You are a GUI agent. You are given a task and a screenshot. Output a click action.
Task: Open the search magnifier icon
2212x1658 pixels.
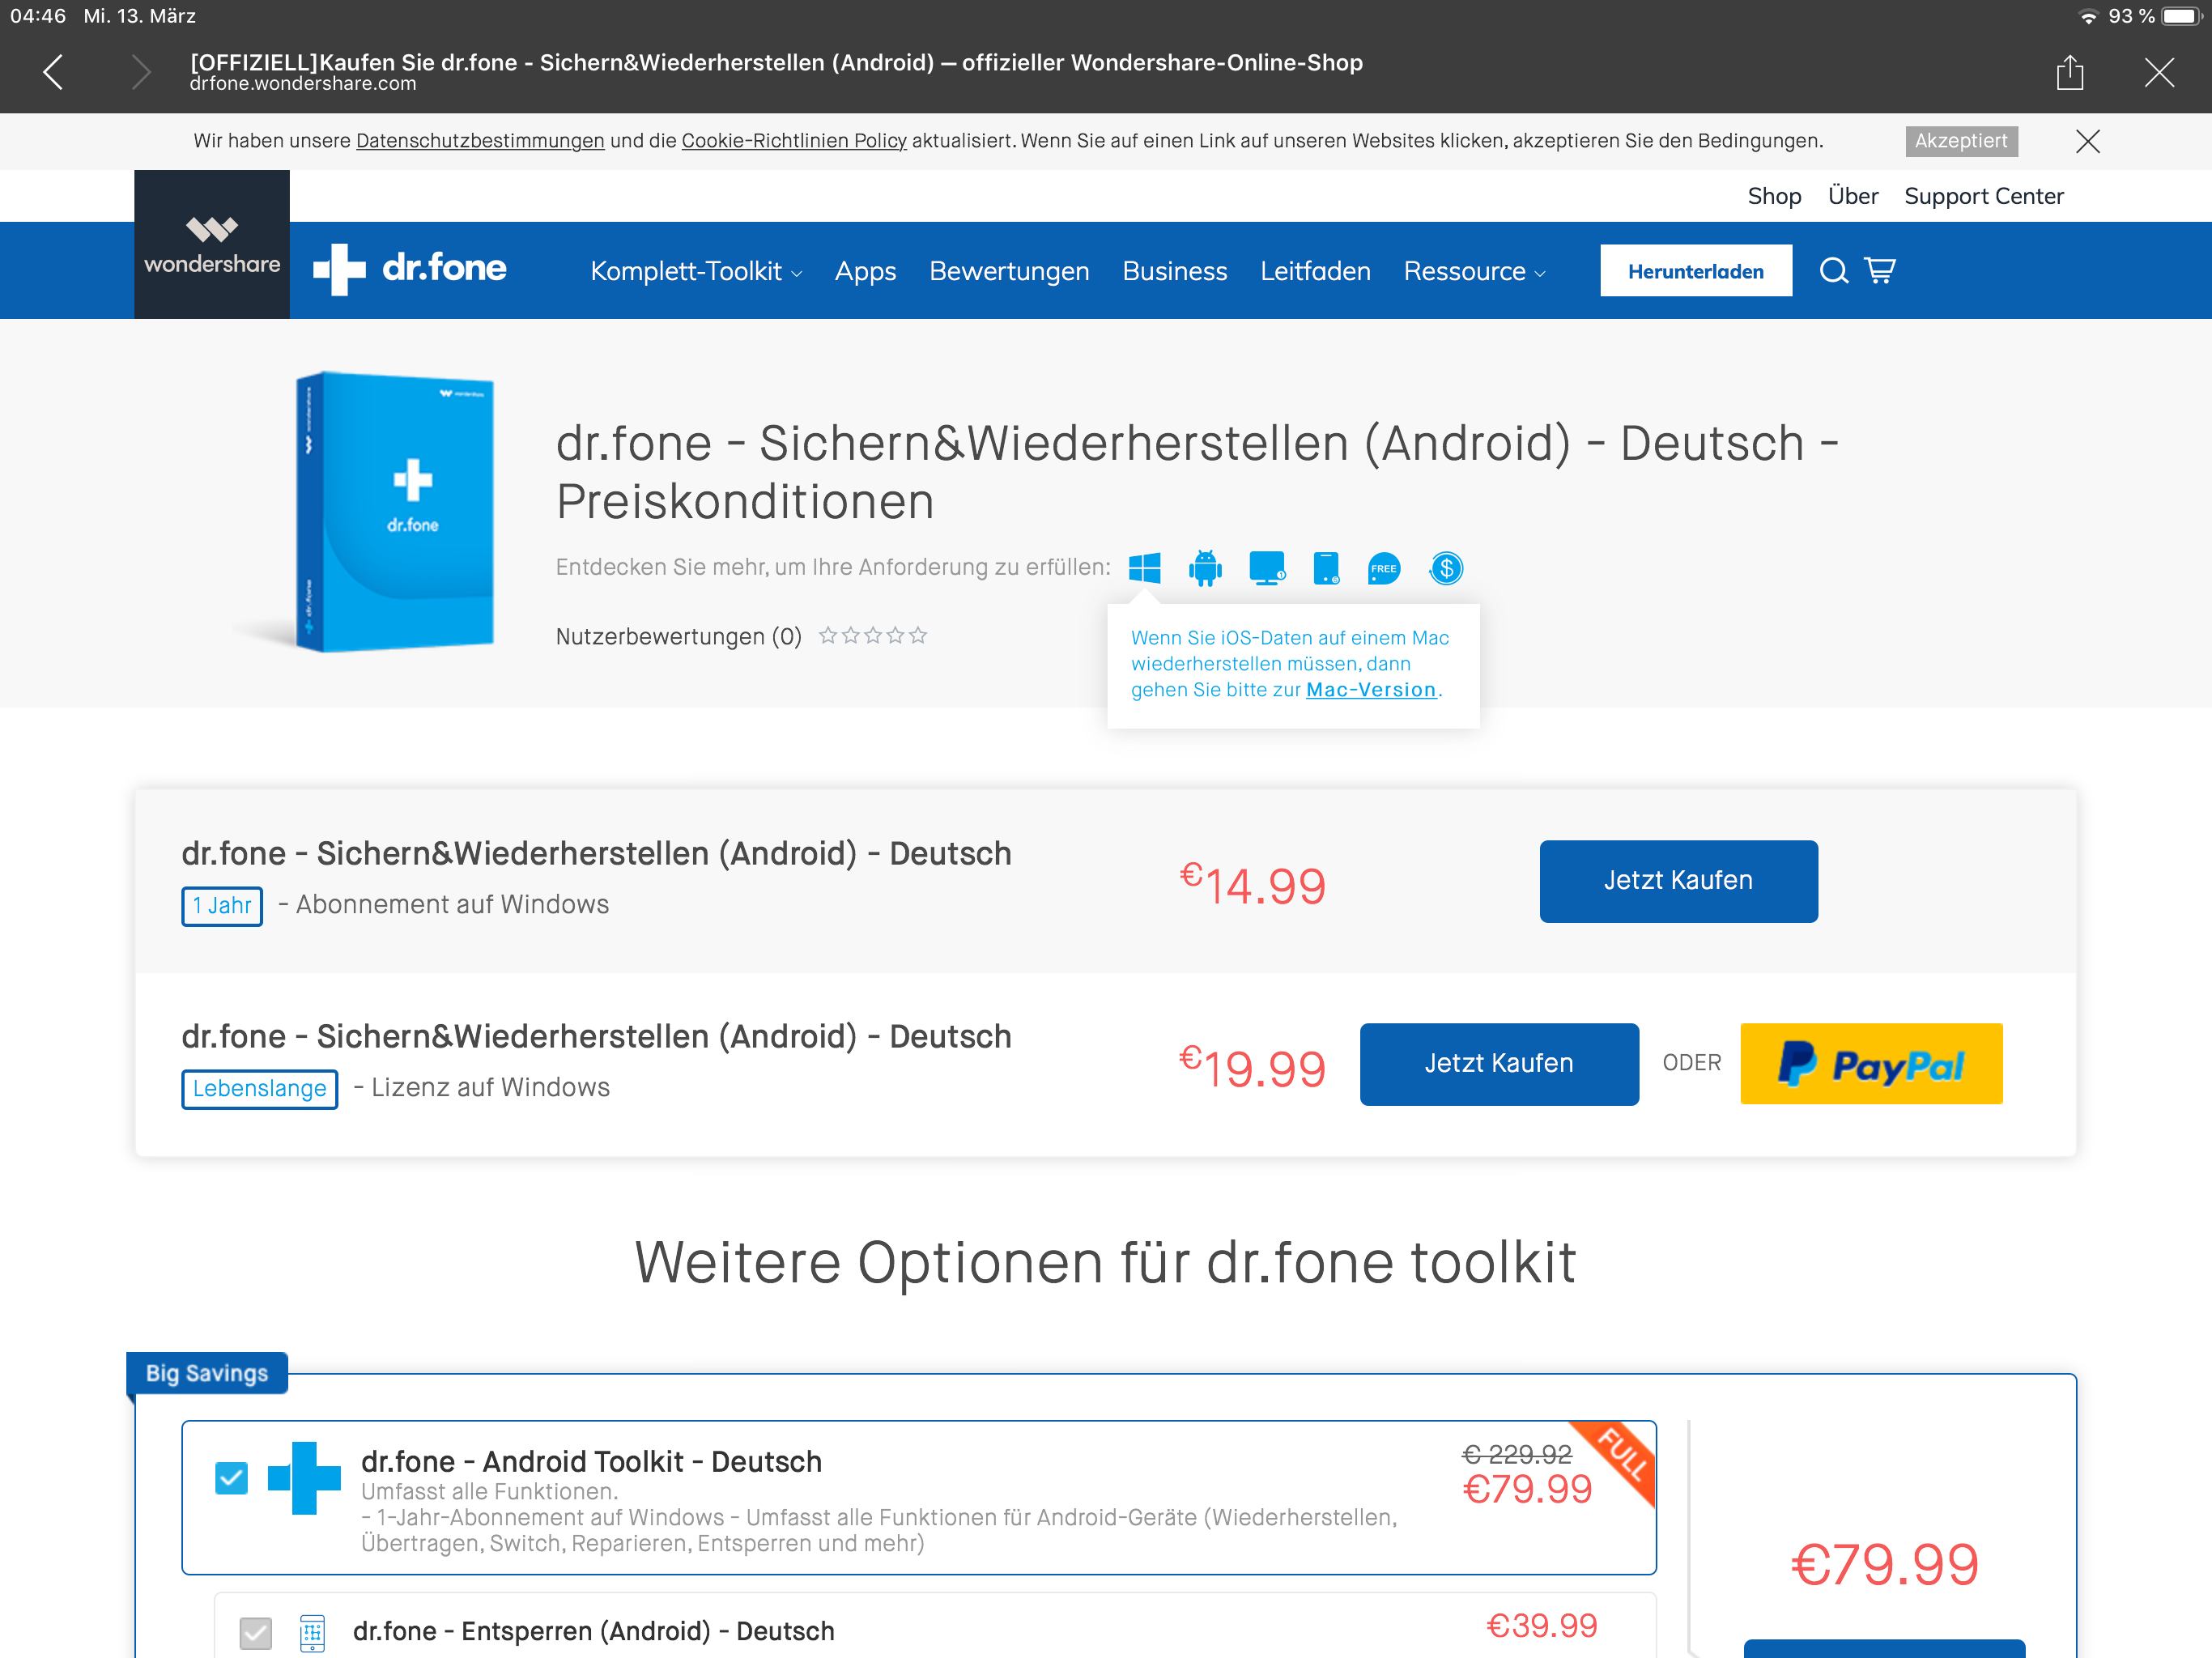coord(1832,271)
